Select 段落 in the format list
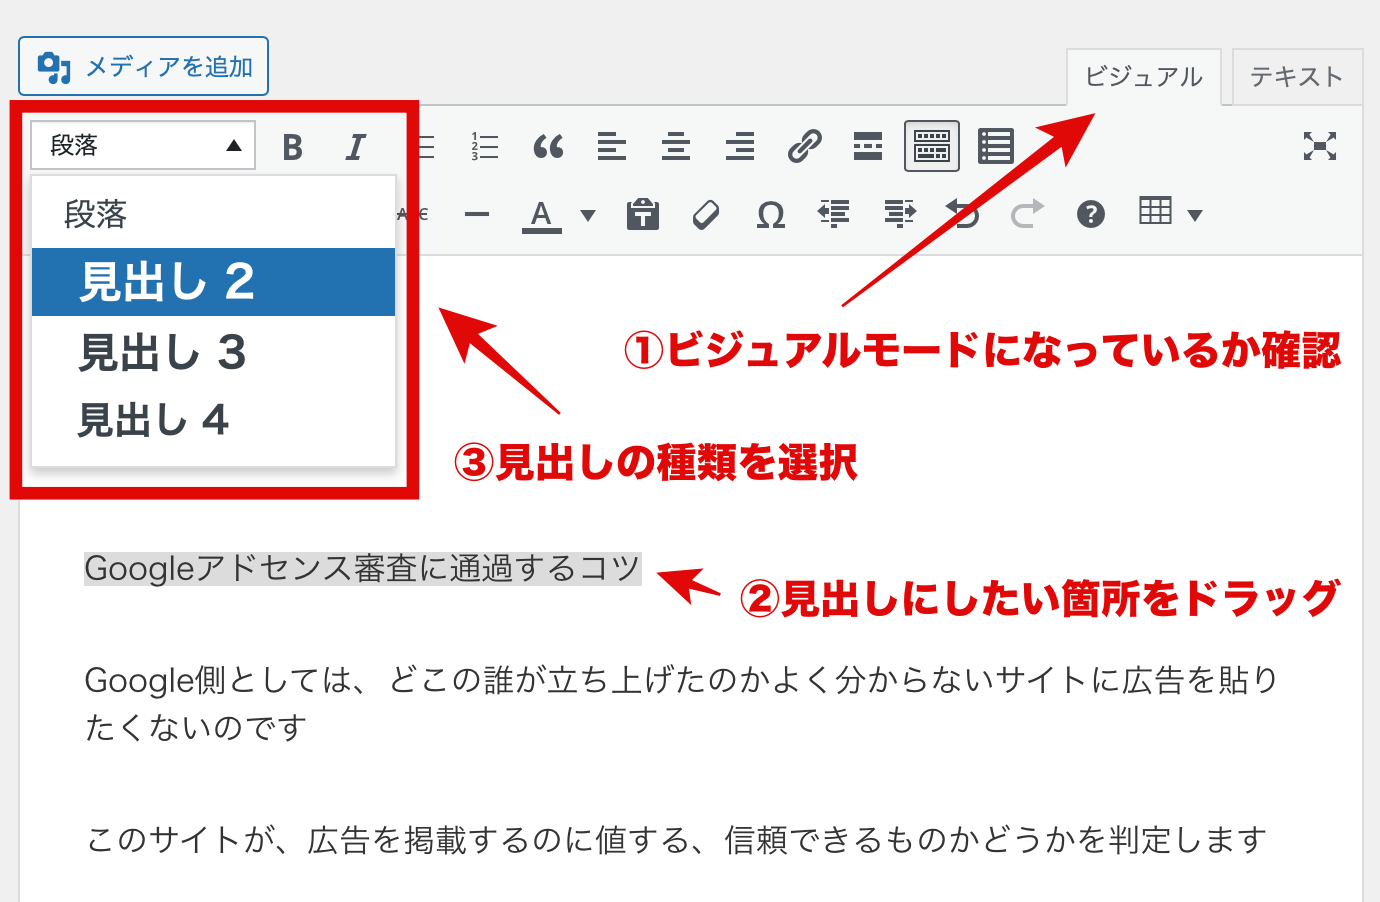This screenshot has width=1380, height=902. point(213,214)
